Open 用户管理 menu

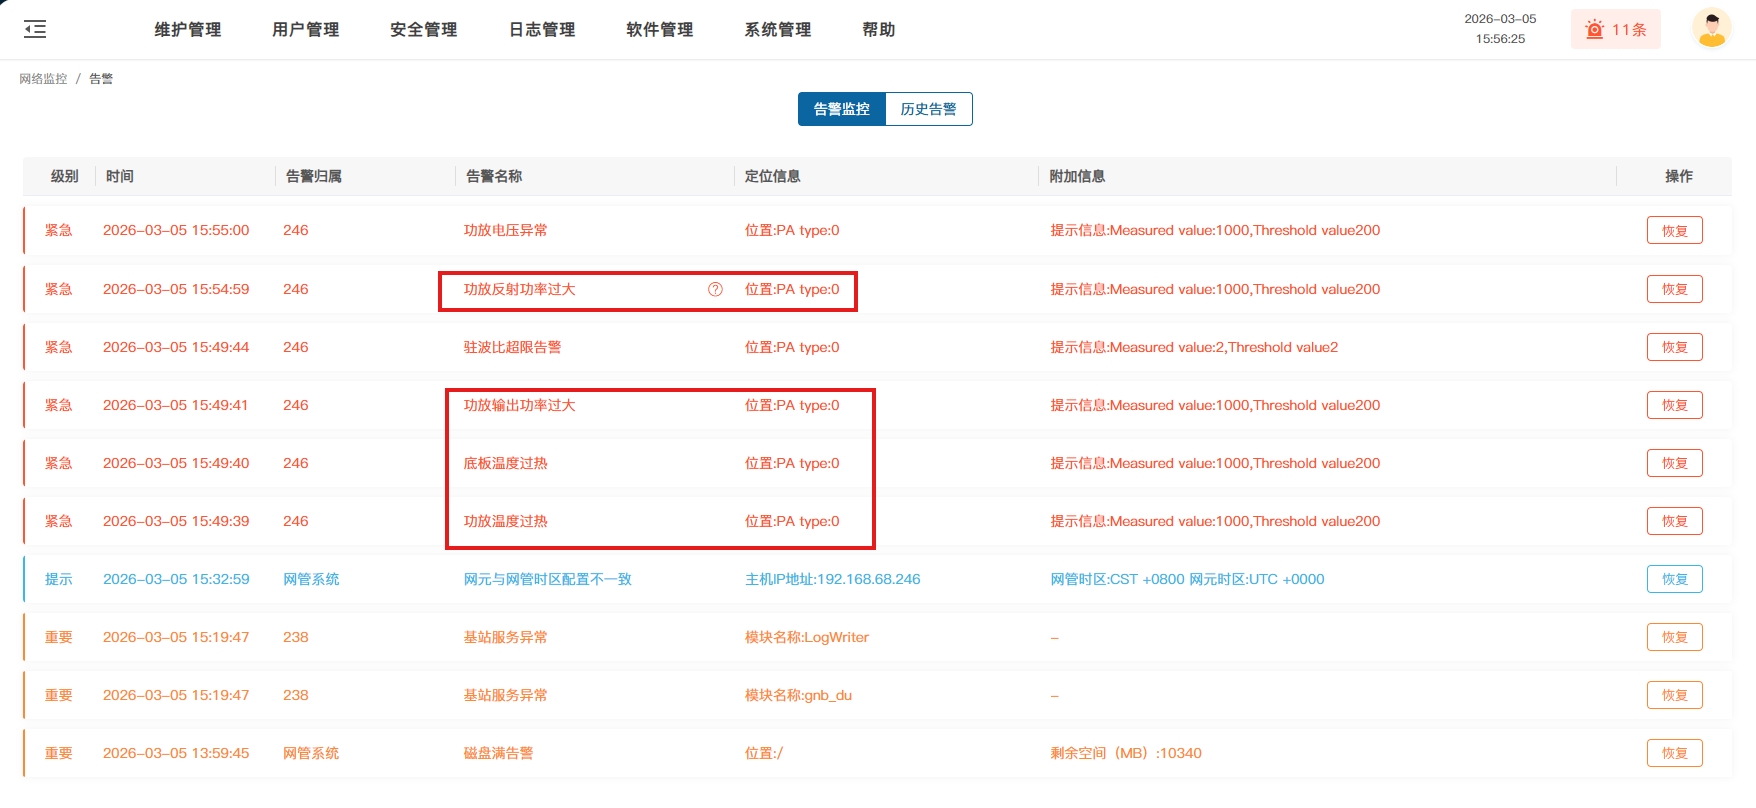[x=305, y=30]
